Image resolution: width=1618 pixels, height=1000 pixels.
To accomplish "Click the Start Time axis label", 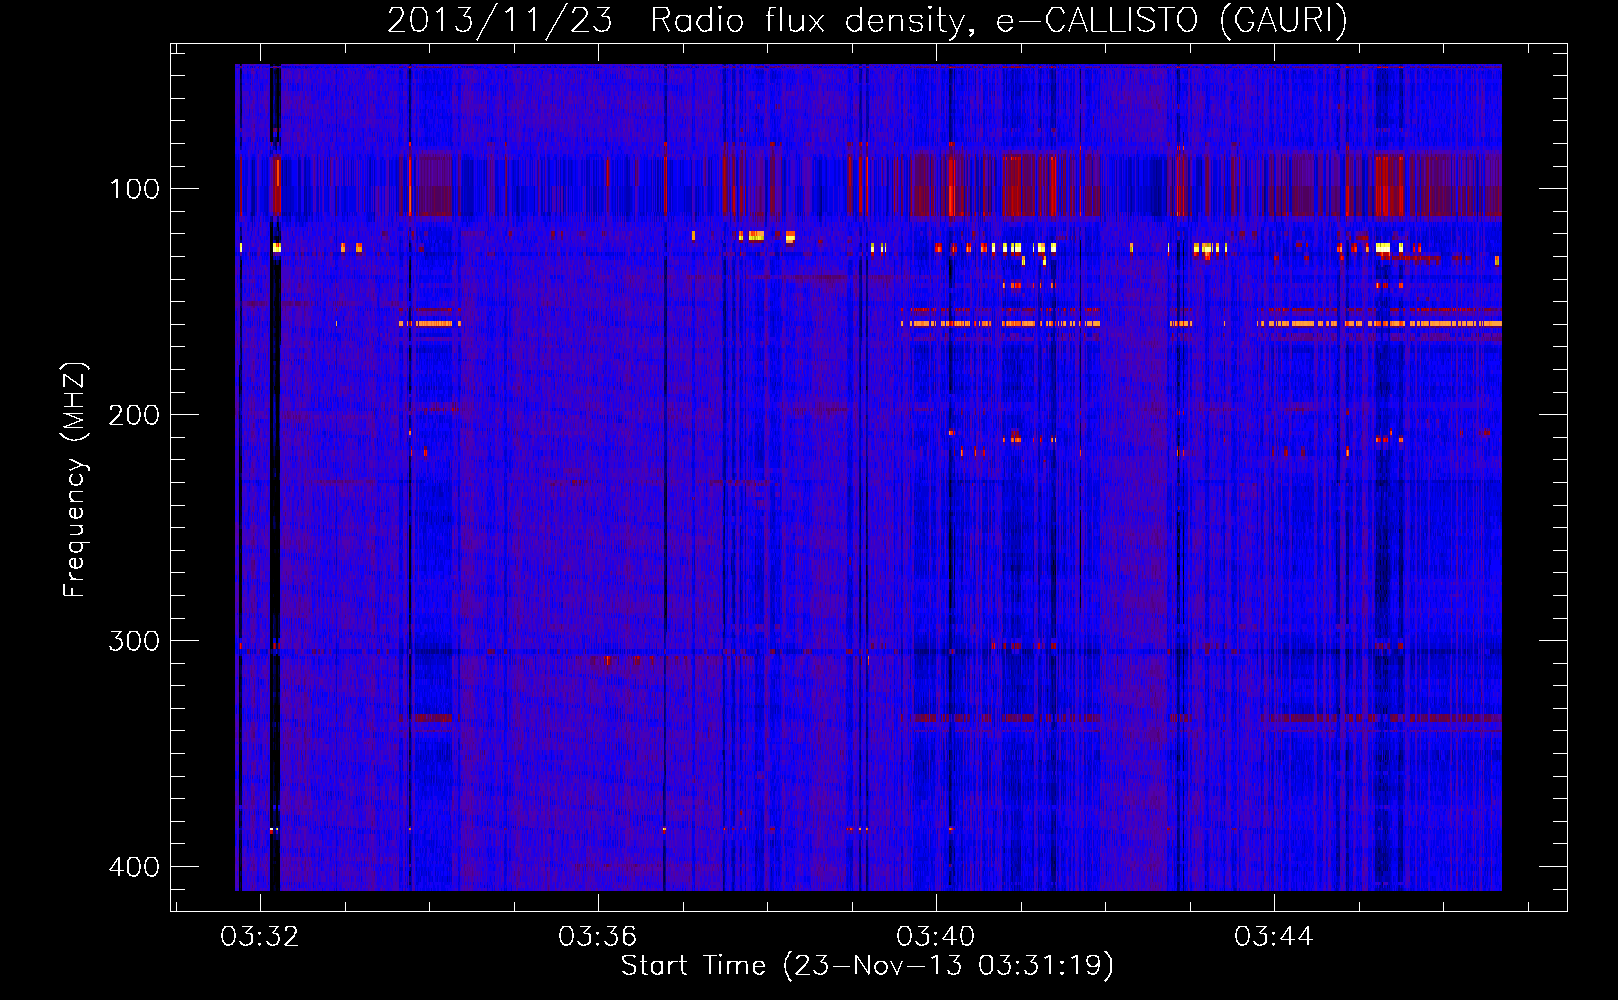I will click(x=867, y=966).
